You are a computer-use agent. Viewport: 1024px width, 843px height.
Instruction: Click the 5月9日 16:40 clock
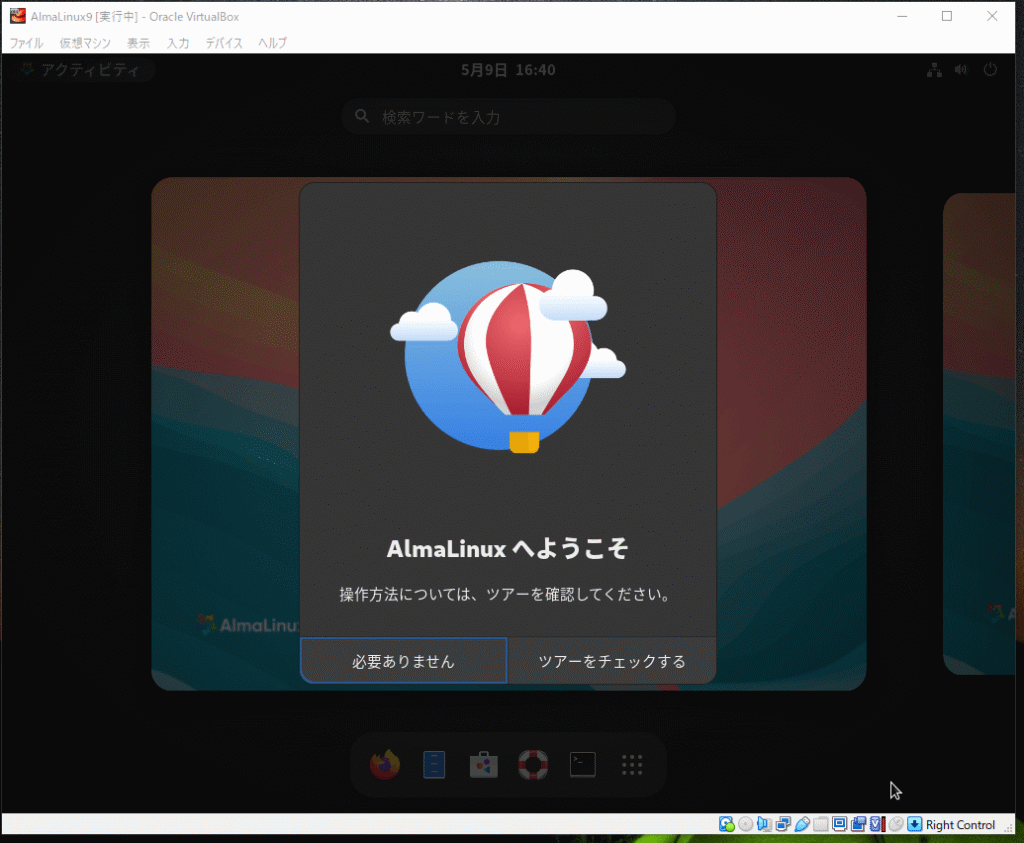point(508,70)
